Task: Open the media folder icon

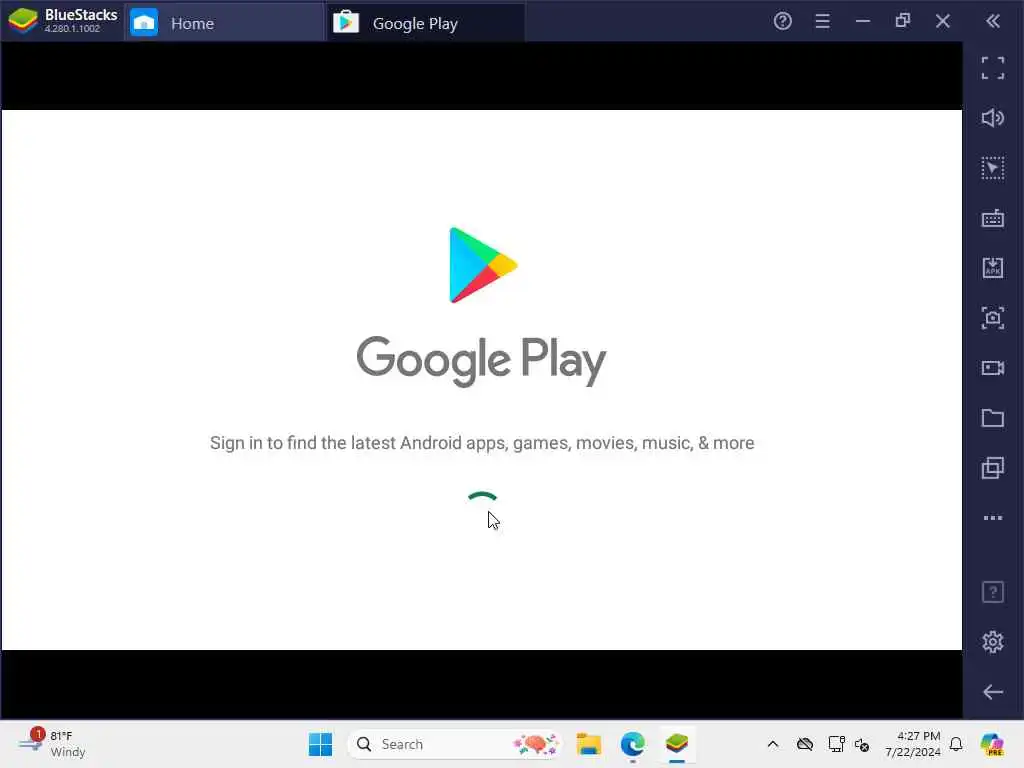Action: click(x=993, y=418)
